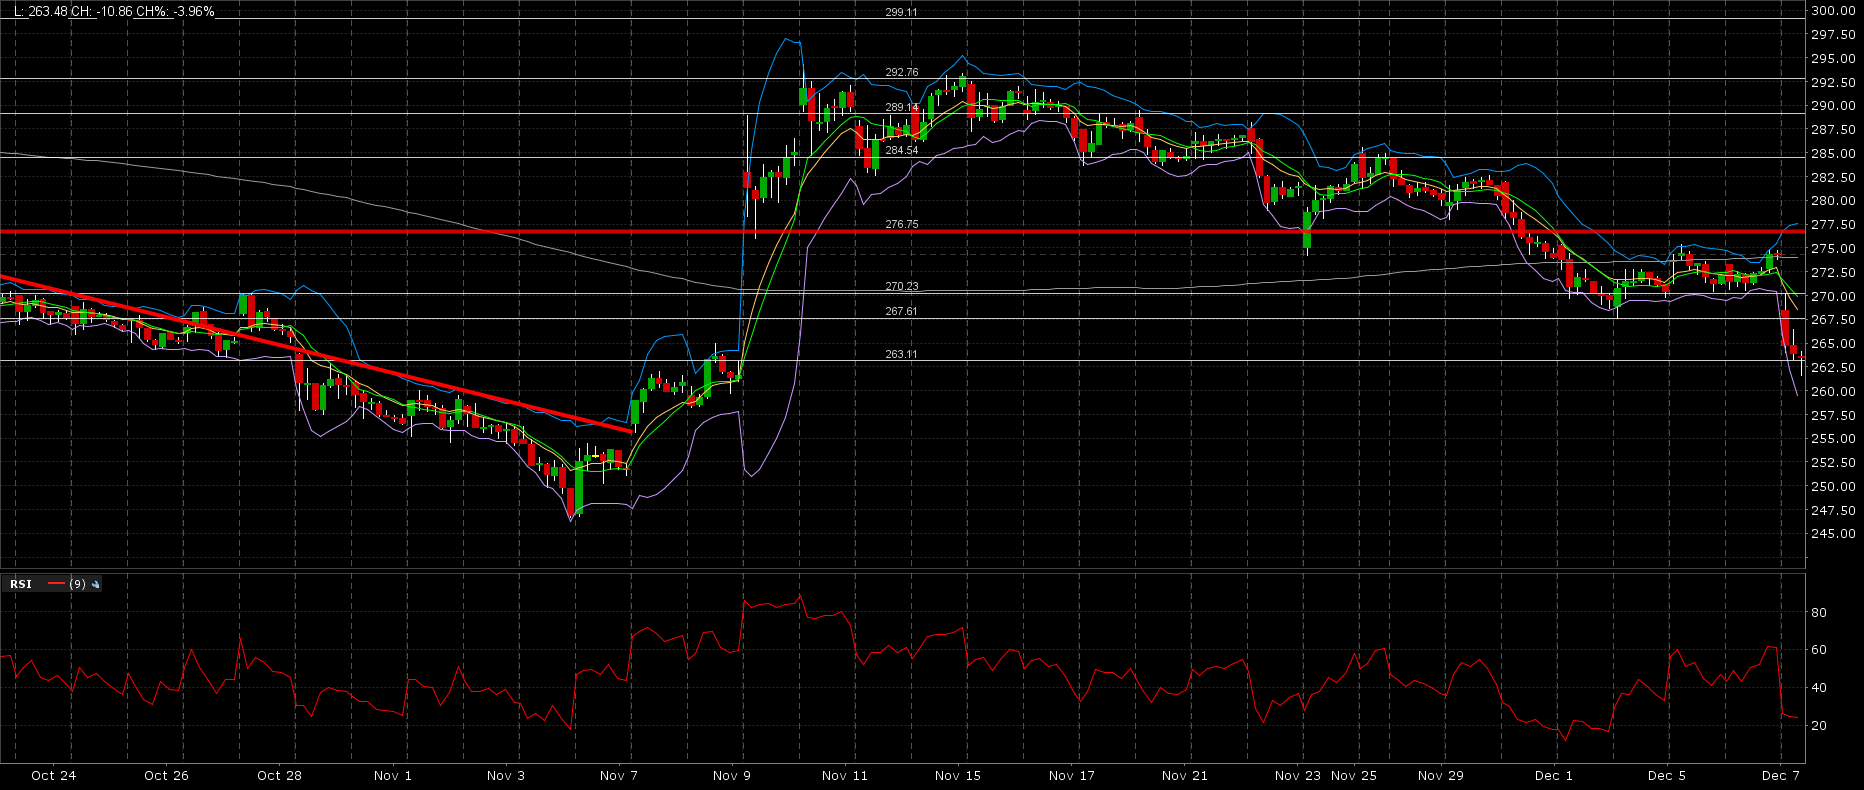Click the red RSI line color sample
Screen dimensions: 1864x790
[56, 584]
